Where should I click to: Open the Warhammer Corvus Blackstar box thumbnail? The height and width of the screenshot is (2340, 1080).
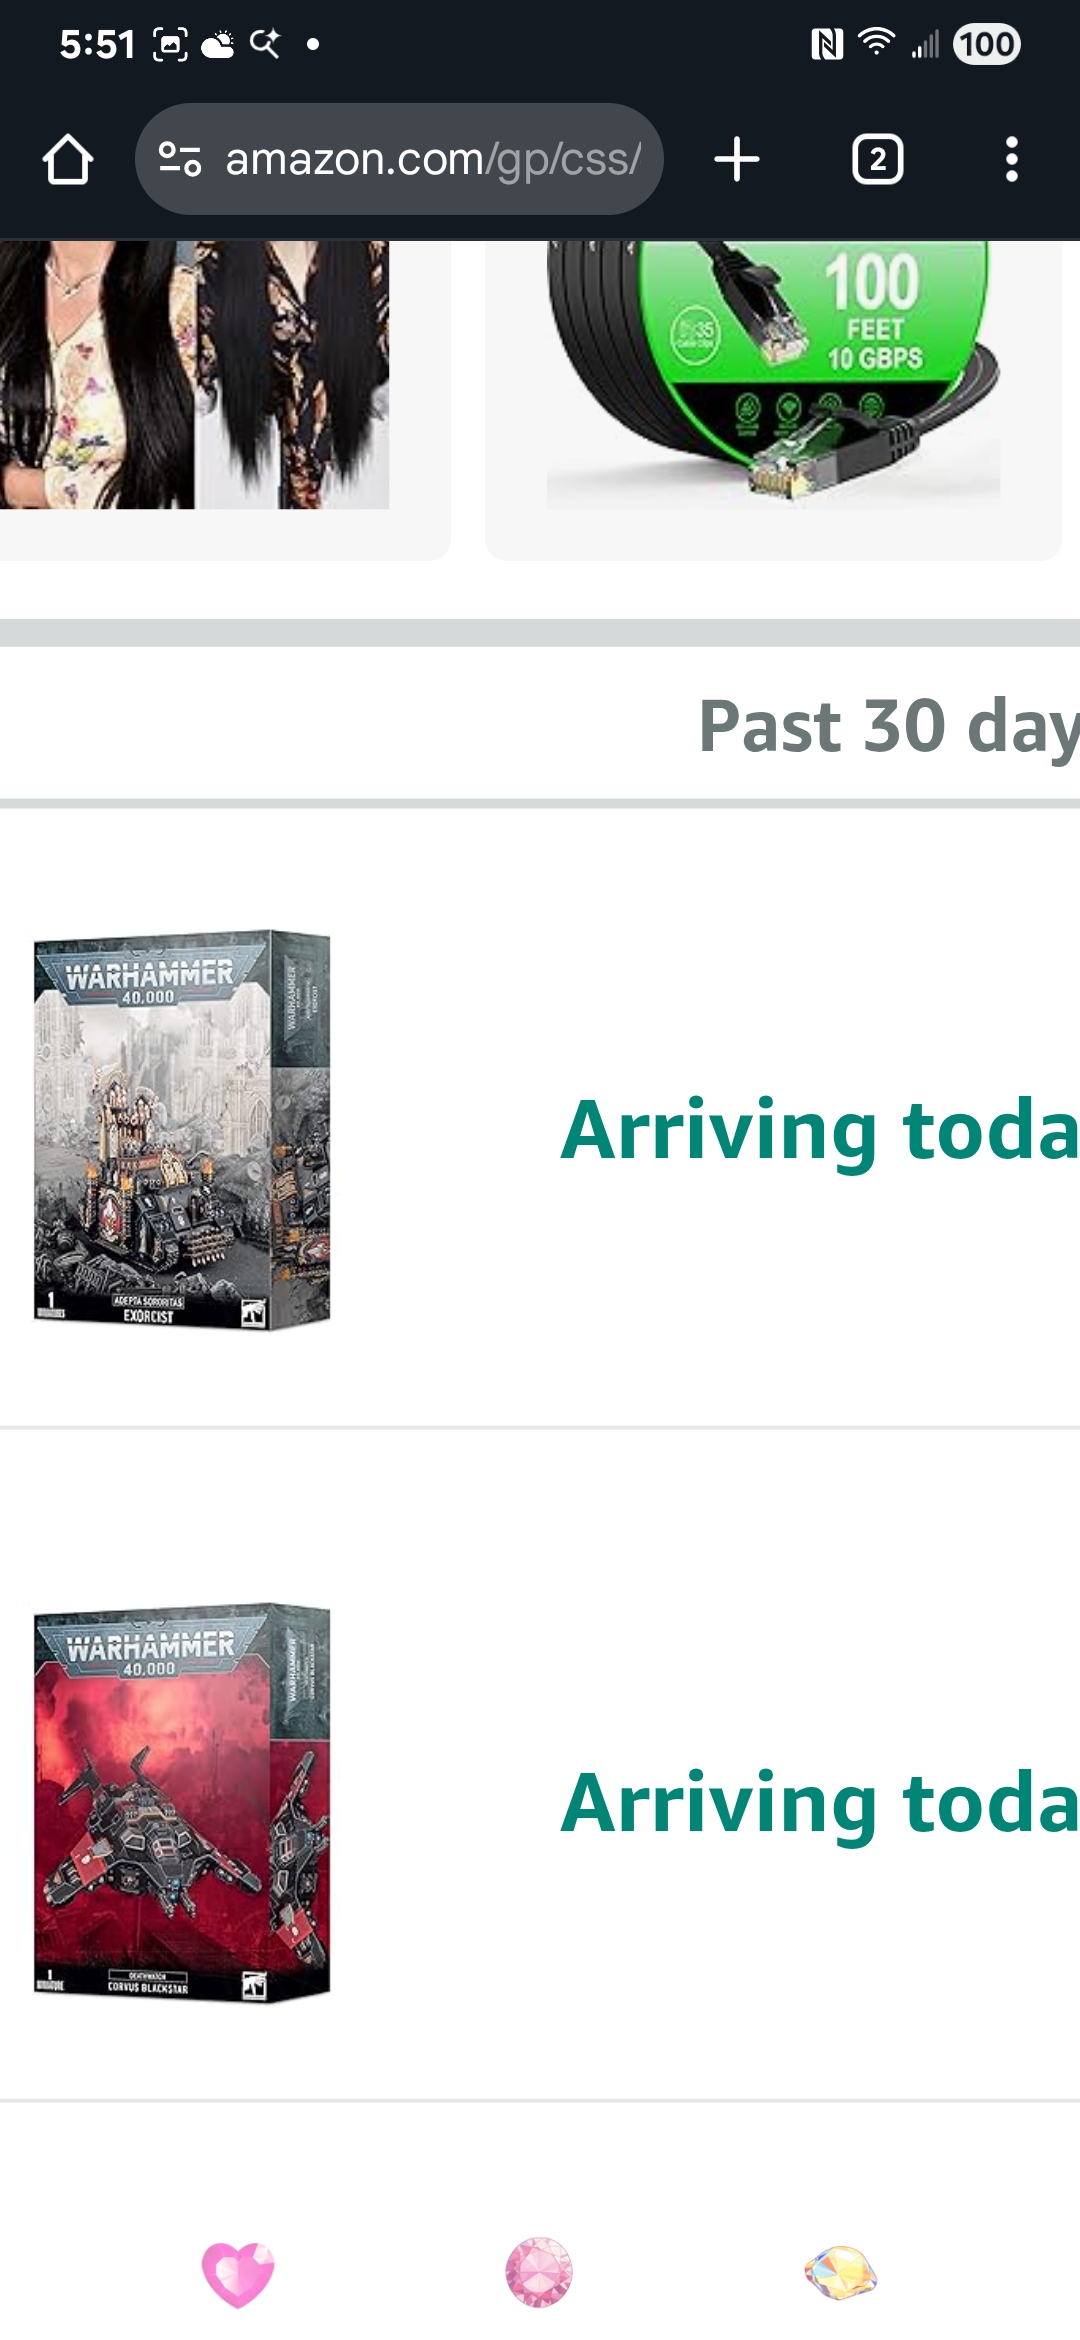pyautogui.click(x=182, y=1803)
